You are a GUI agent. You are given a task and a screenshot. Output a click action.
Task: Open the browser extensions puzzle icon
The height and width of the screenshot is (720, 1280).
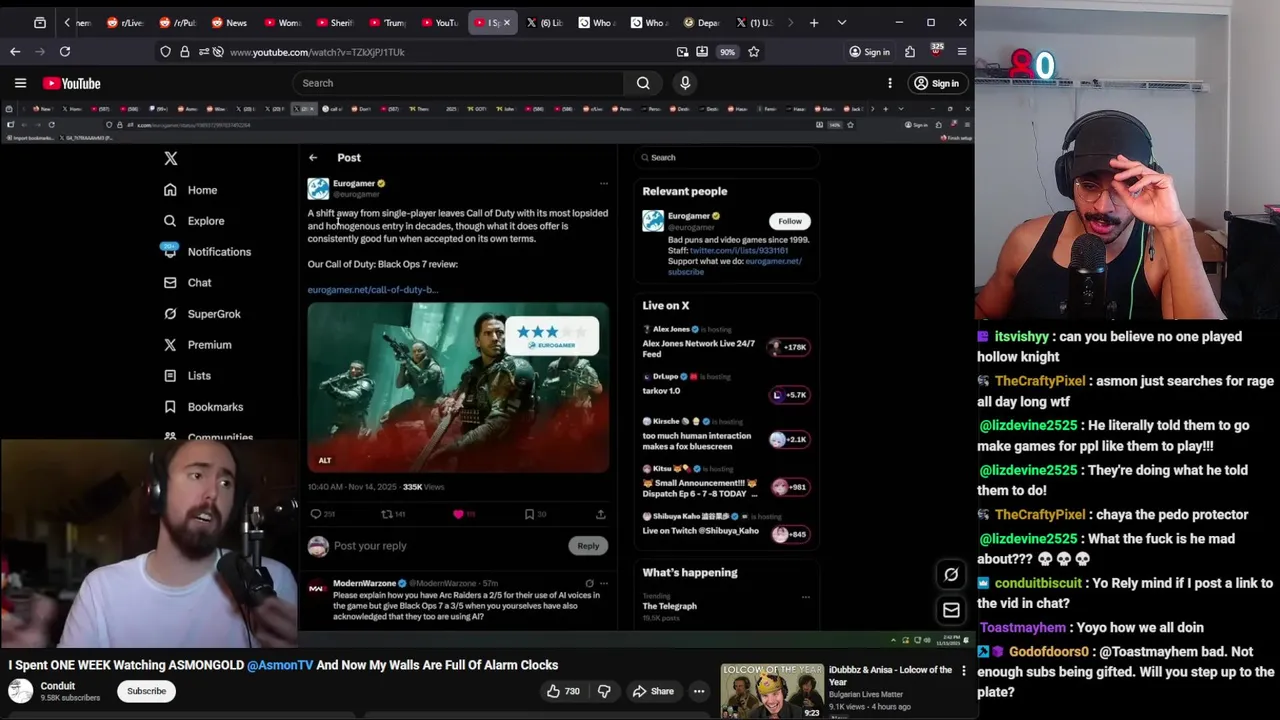tap(909, 52)
